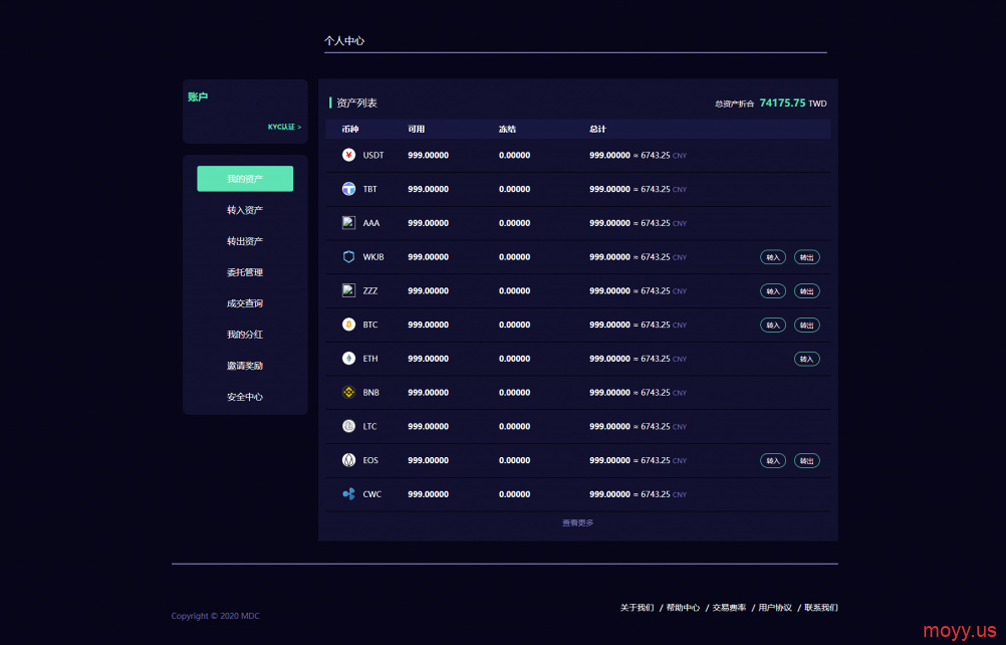Viewport: 1006px width, 645px height.
Task: Click the BNB coin name
Action: (x=371, y=392)
